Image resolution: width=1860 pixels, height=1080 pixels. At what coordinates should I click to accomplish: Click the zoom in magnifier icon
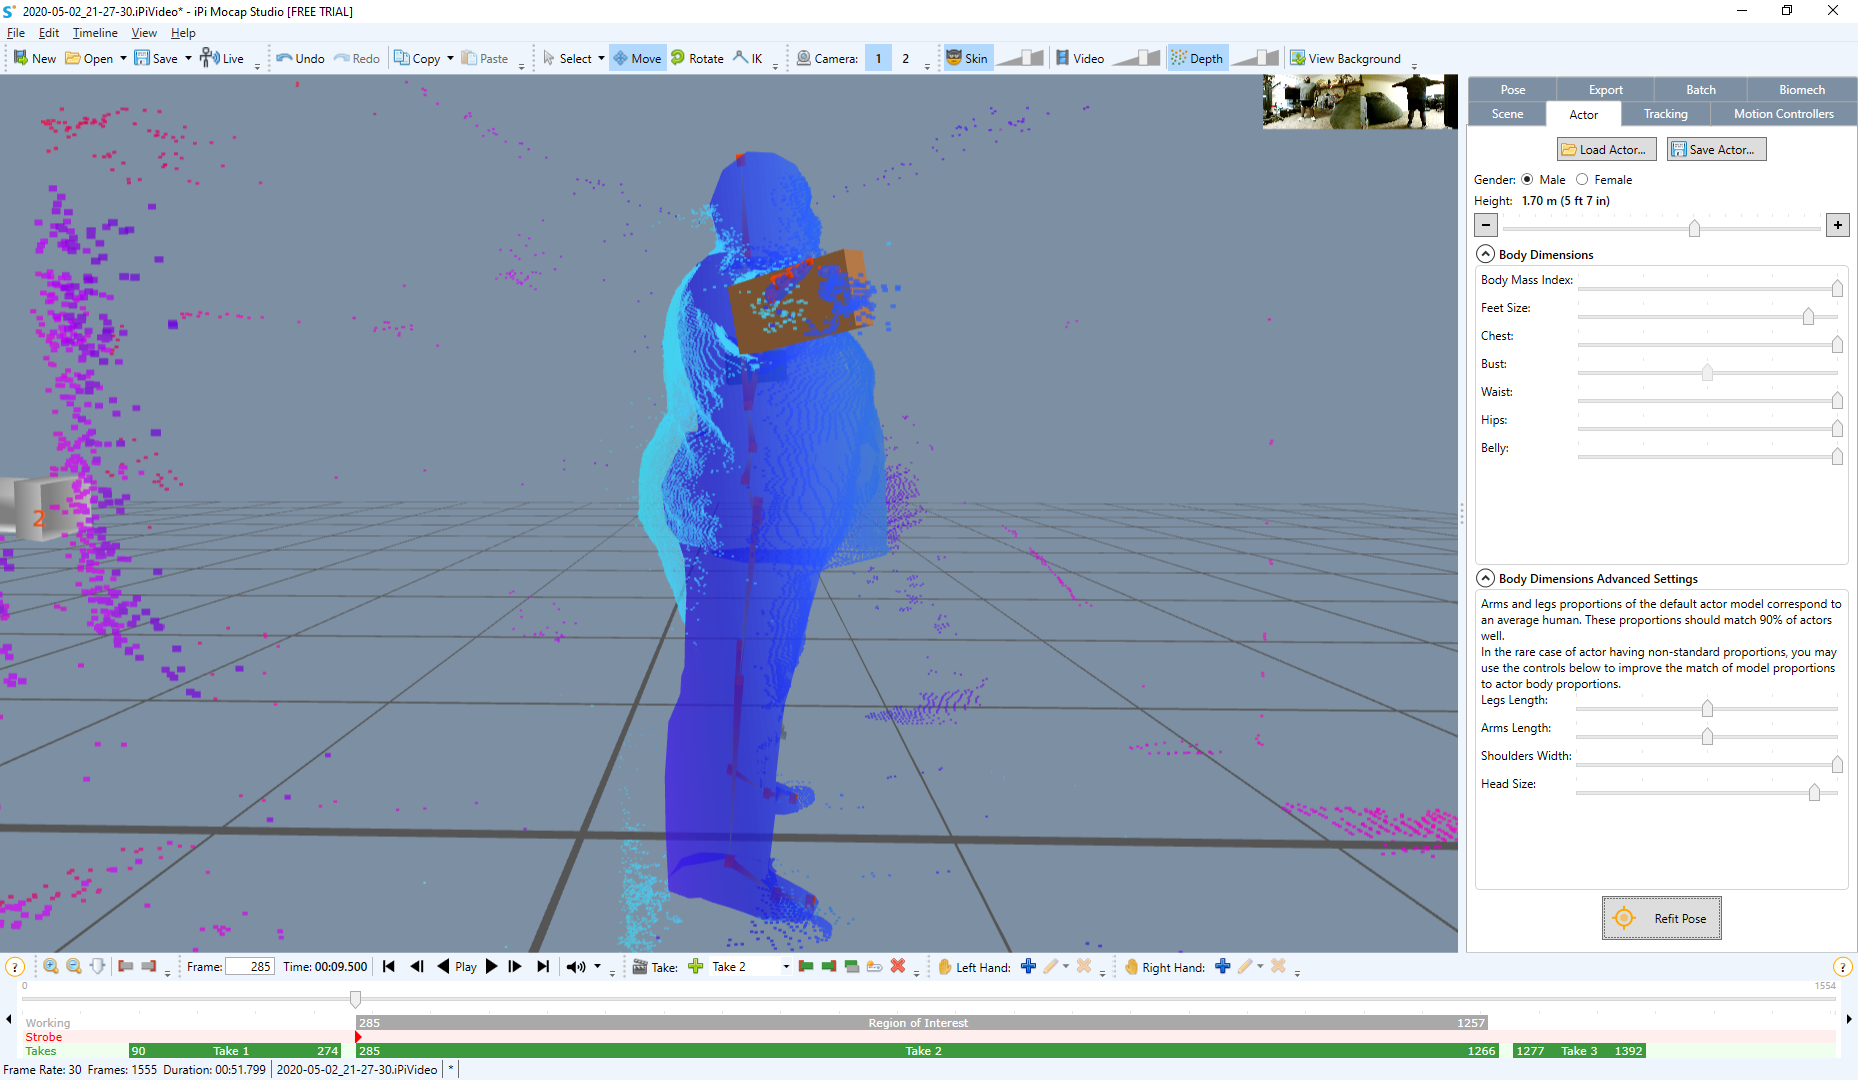[x=51, y=966]
